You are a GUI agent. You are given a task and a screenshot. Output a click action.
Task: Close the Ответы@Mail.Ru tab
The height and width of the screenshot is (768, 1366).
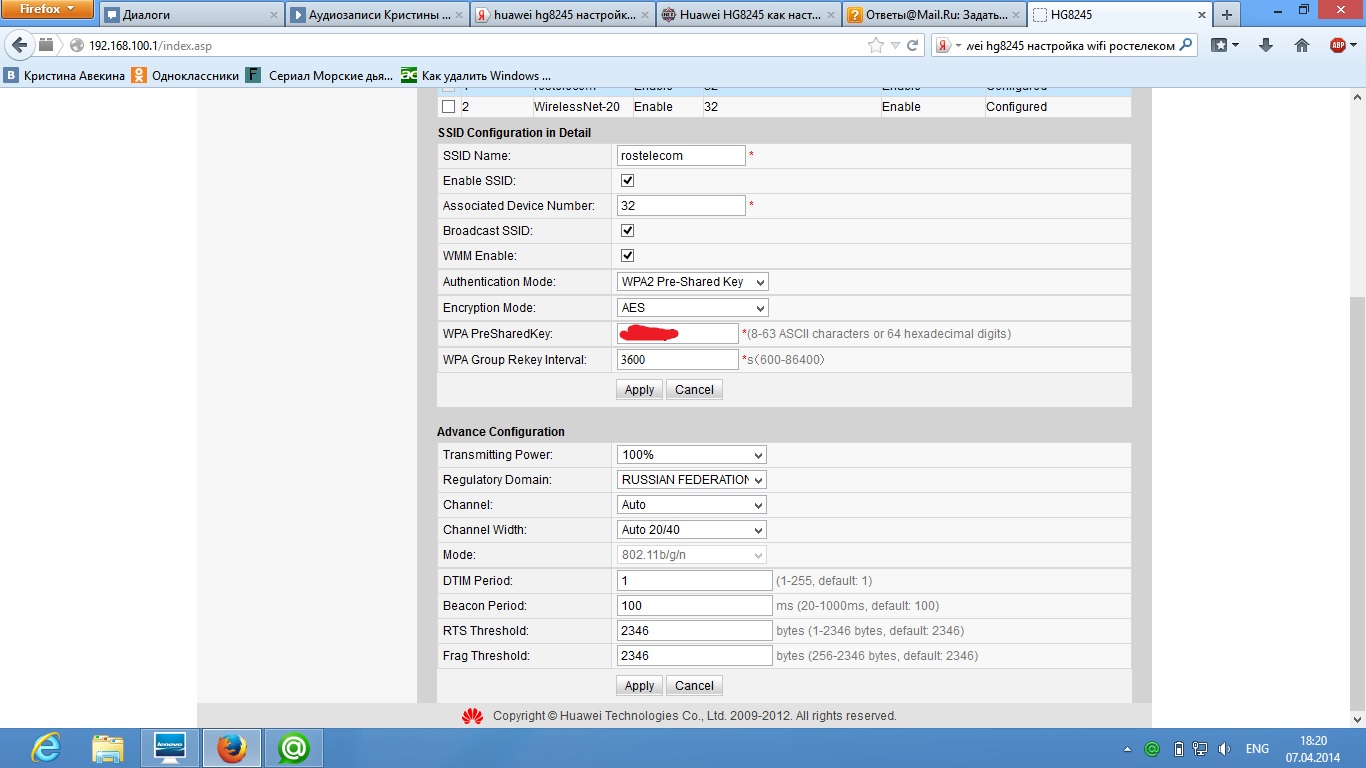[x=1015, y=16]
